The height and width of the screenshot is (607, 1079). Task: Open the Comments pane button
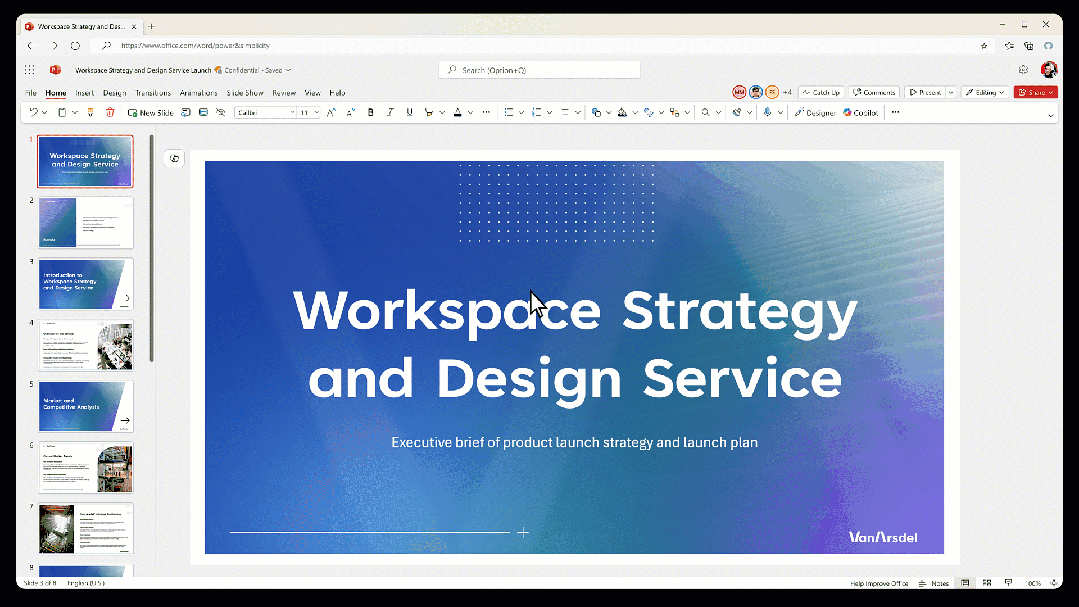(x=874, y=92)
